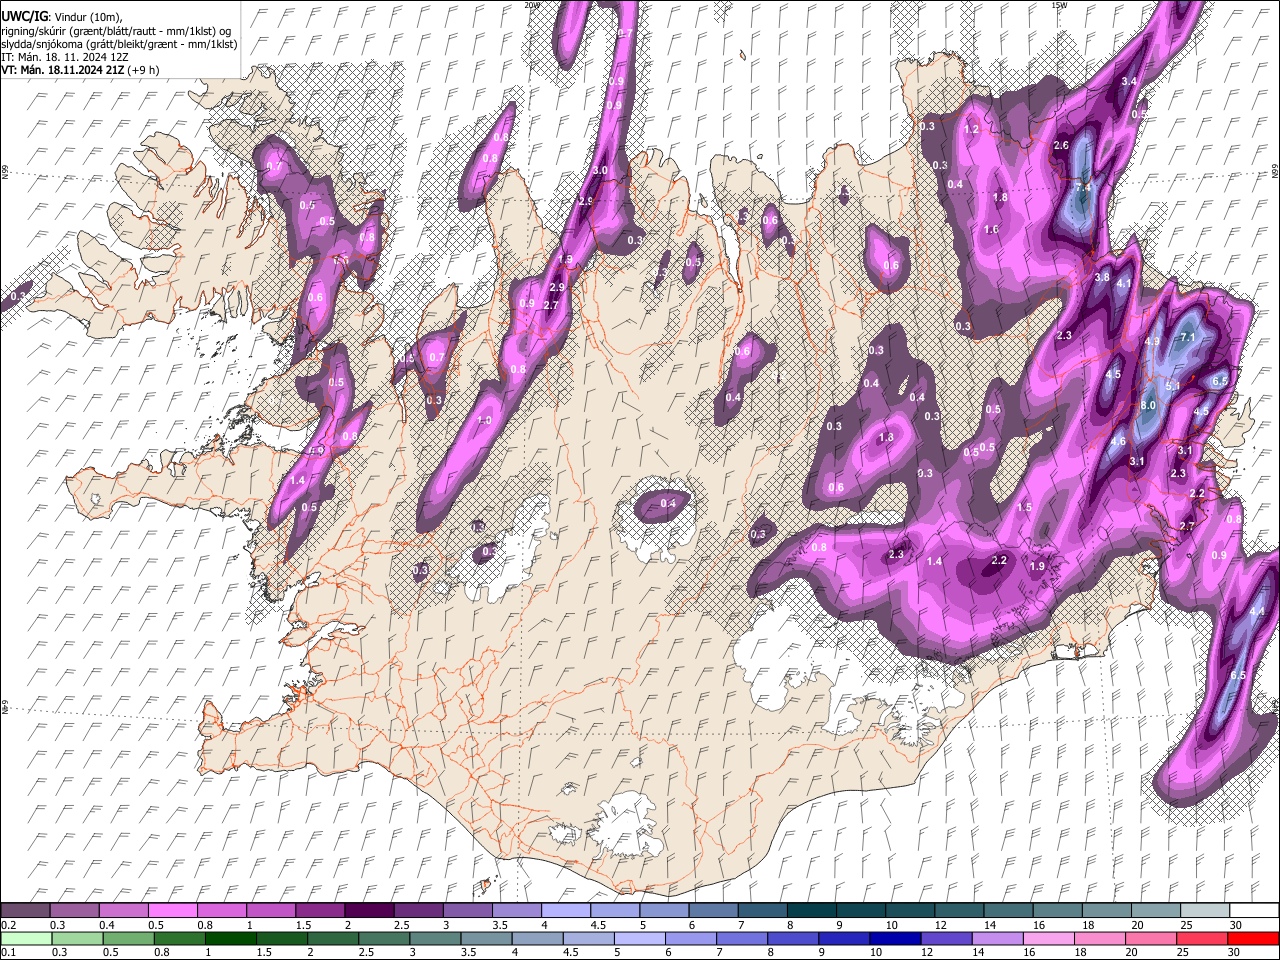1280x960 pixels.
Task: Select the '1.6' map value label
Action: point(991,229)
